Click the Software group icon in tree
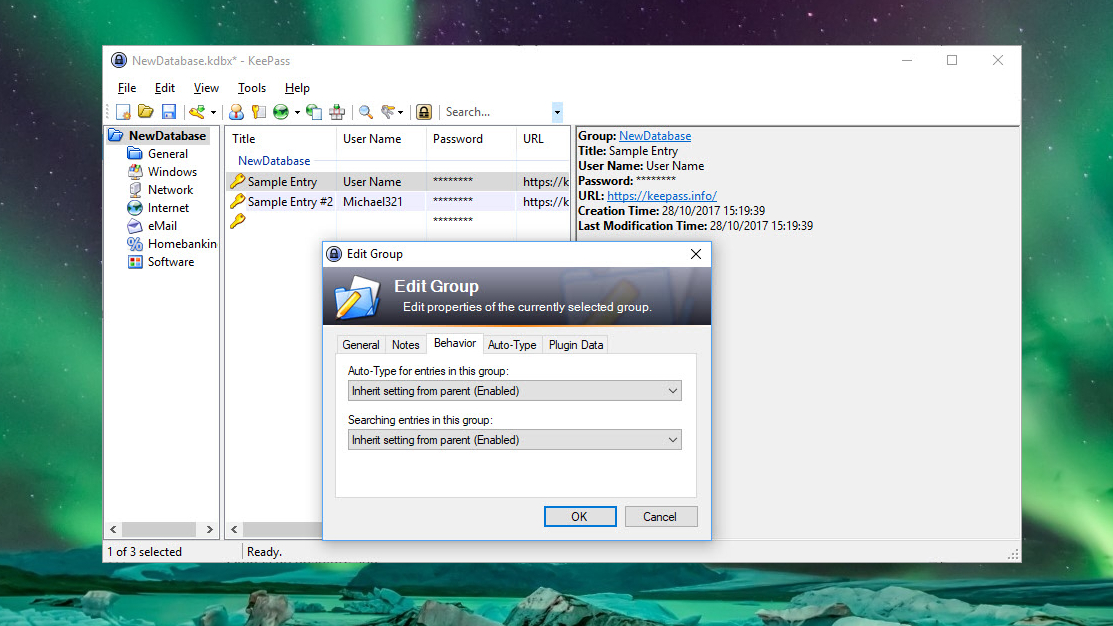The image size is (1113, 626). pos(135,261)
